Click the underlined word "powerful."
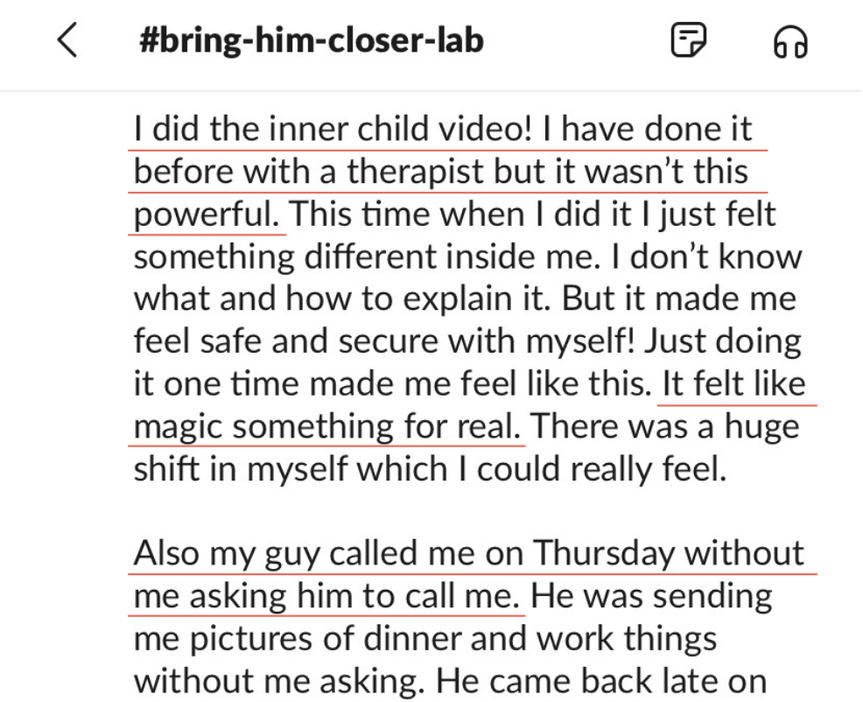Viewport: 863px width, 702px height. pos(207,214)
